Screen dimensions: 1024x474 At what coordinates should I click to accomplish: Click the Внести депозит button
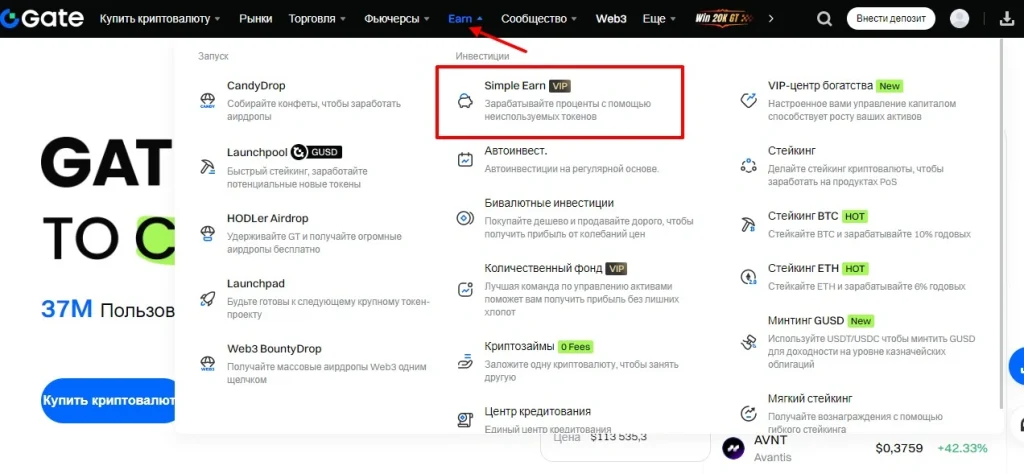(x=891, y=19)
